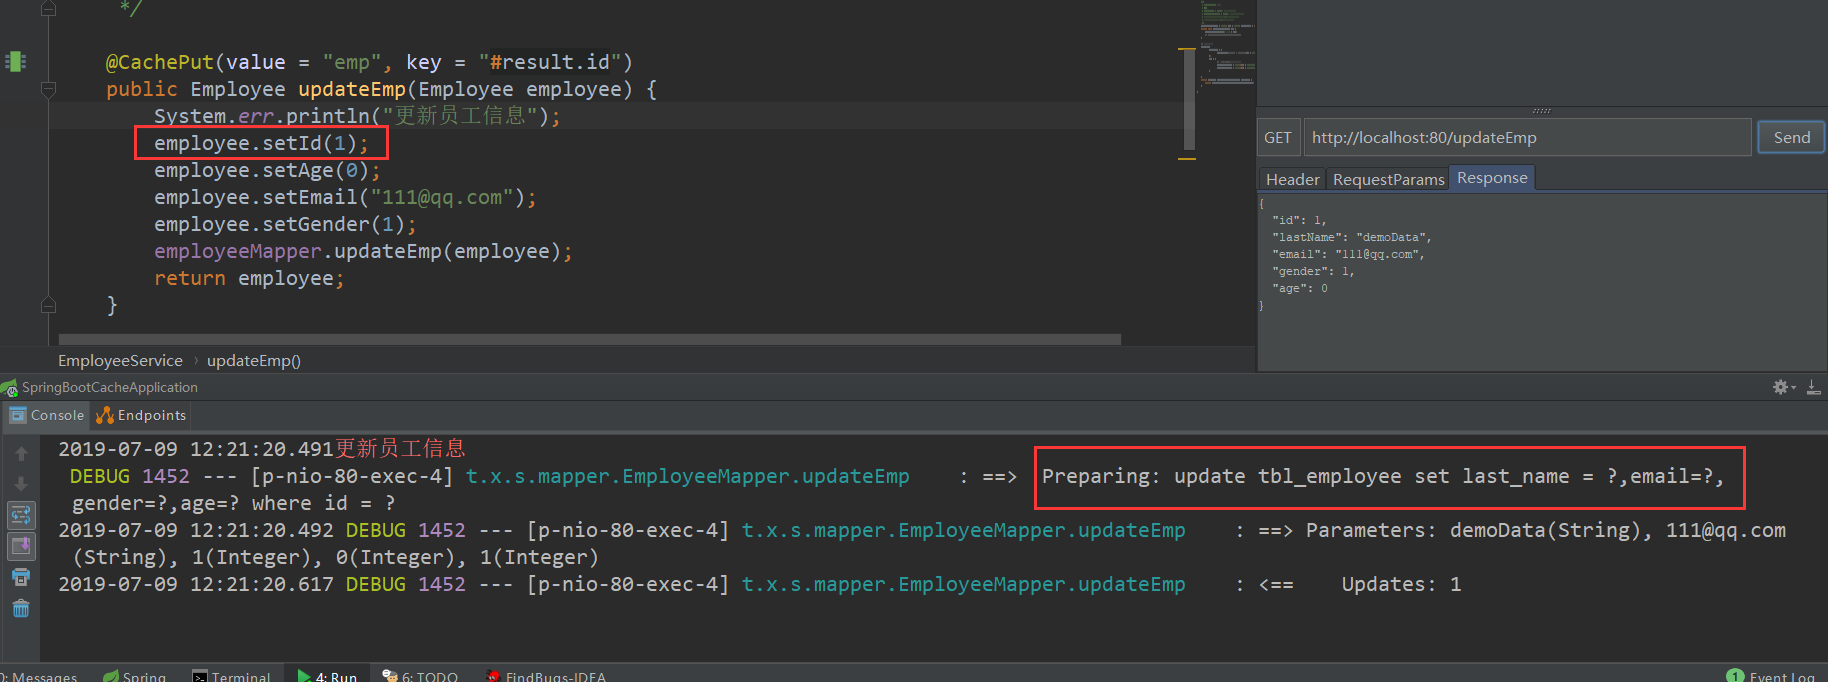
Task: Open the Terminal tool window
Action: point(231,677)
